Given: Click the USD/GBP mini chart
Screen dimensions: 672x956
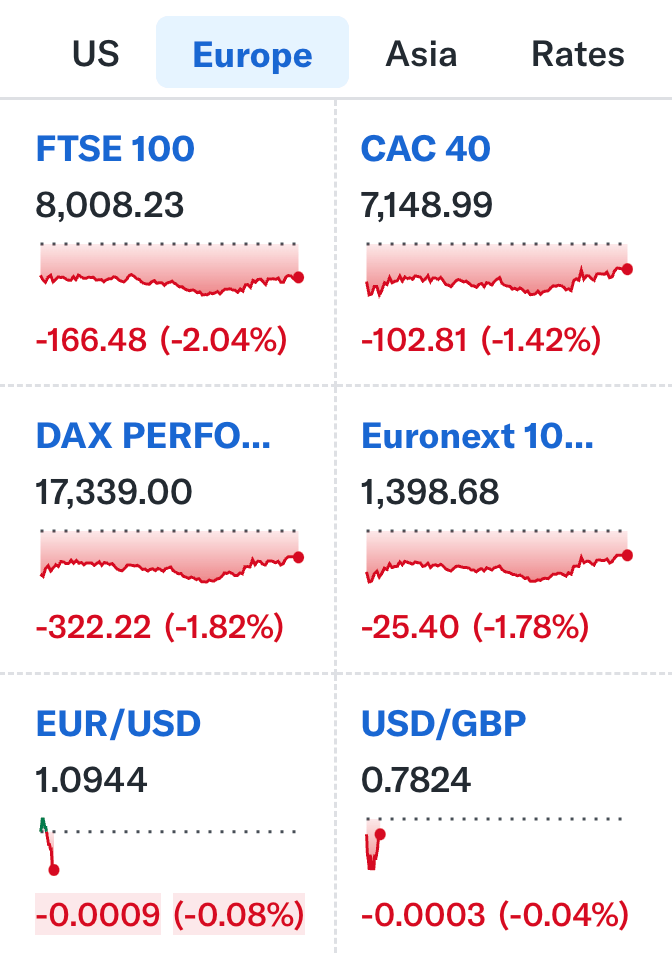Looking at the screenshot, I should 374,845.
